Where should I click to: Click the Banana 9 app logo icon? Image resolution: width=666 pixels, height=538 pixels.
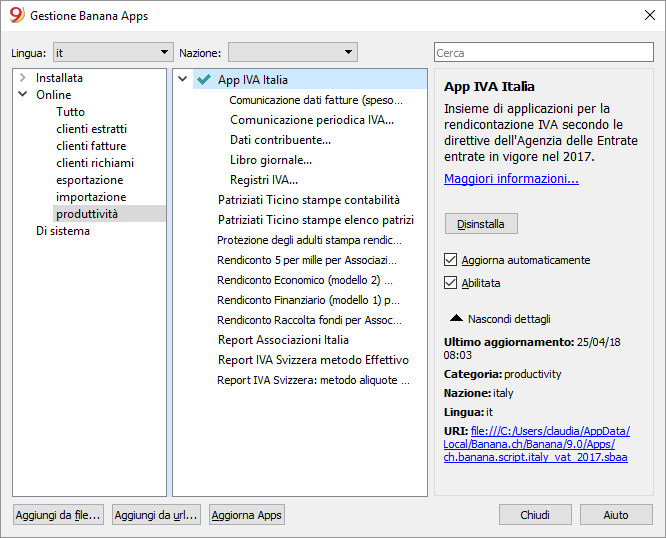point(17,15)
